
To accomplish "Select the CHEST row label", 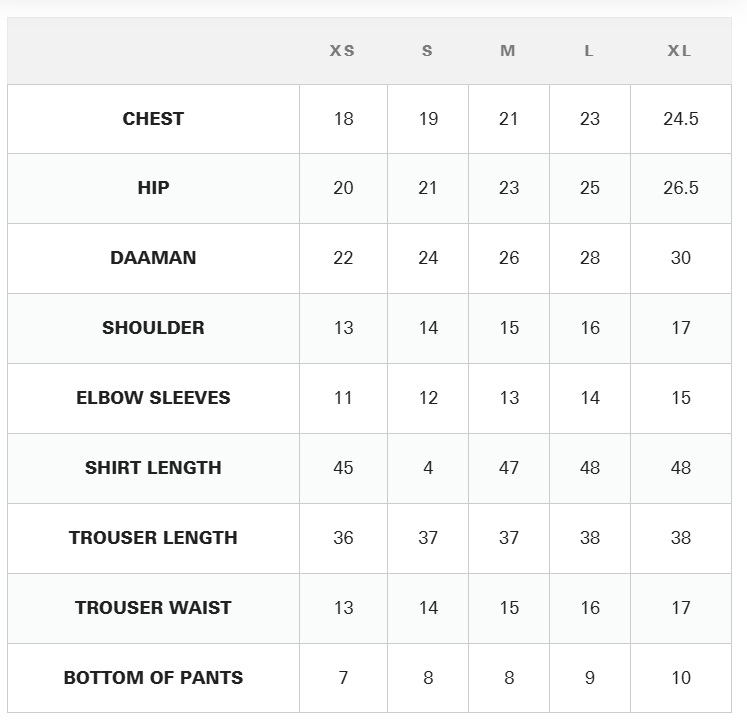I will pyautogui.click(x=153, y=119).
